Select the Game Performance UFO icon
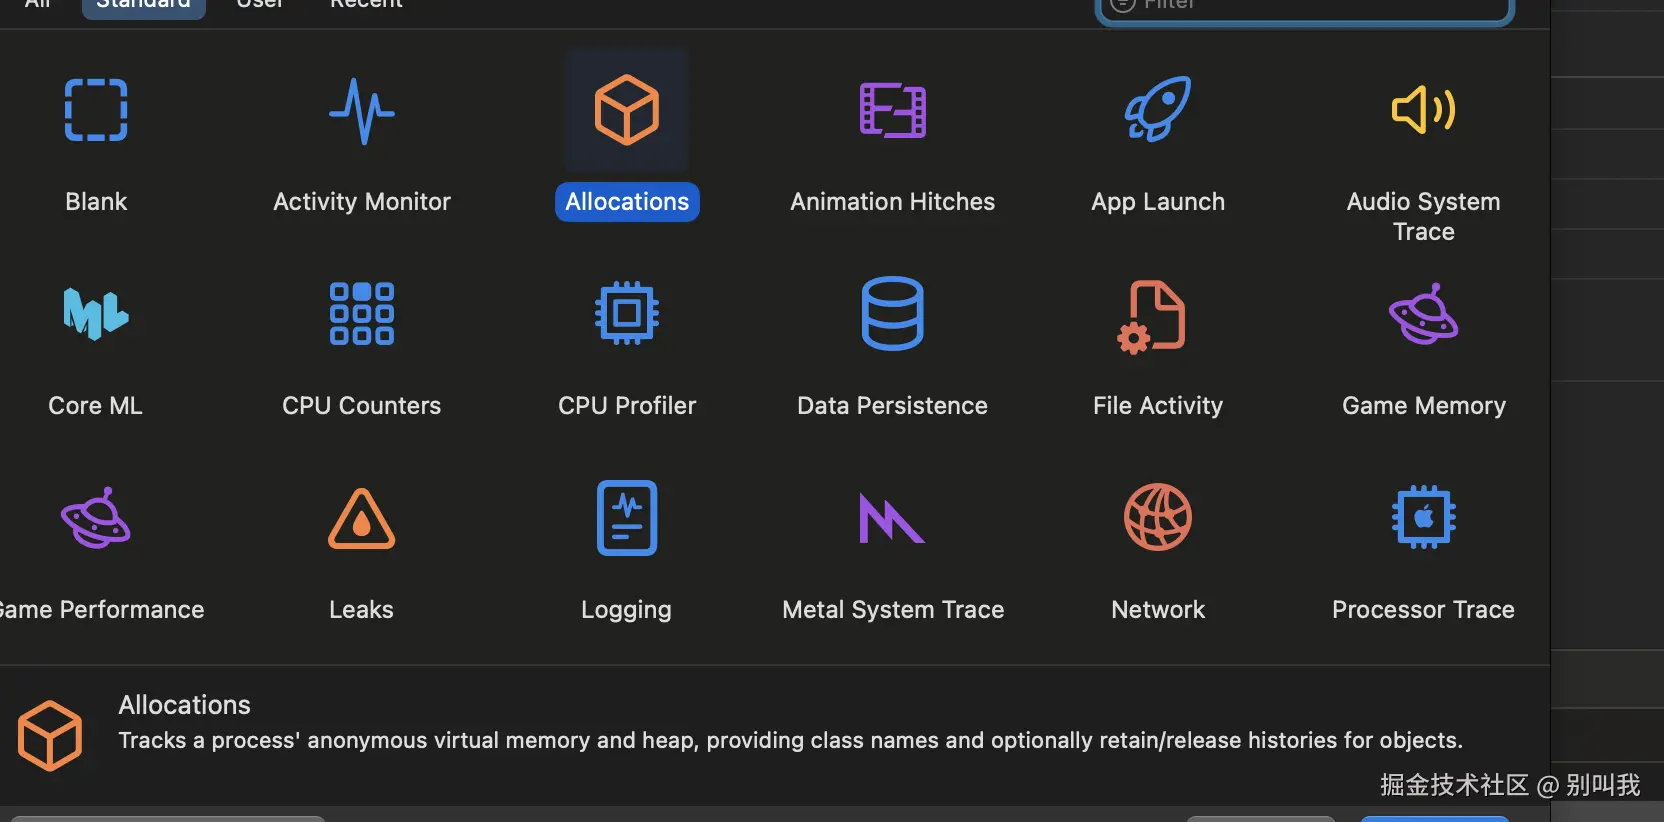 coord(96,518)
